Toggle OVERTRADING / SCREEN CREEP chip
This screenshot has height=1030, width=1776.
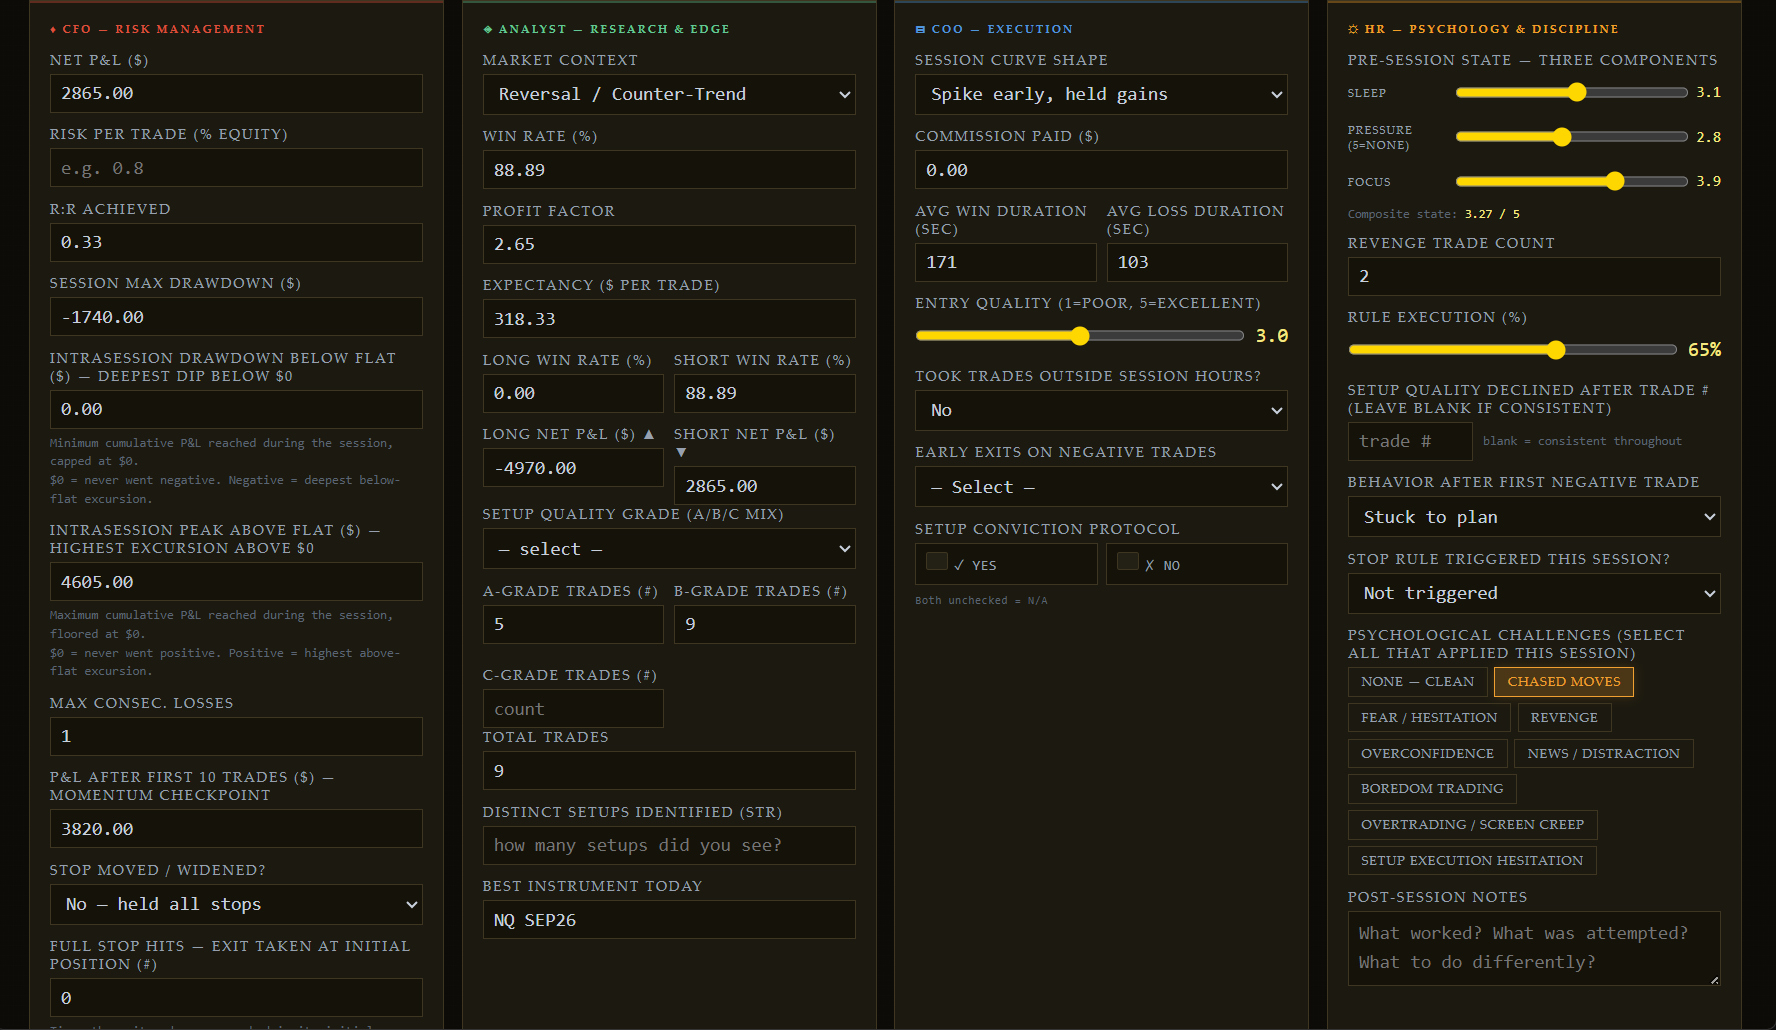(1472, 825)
